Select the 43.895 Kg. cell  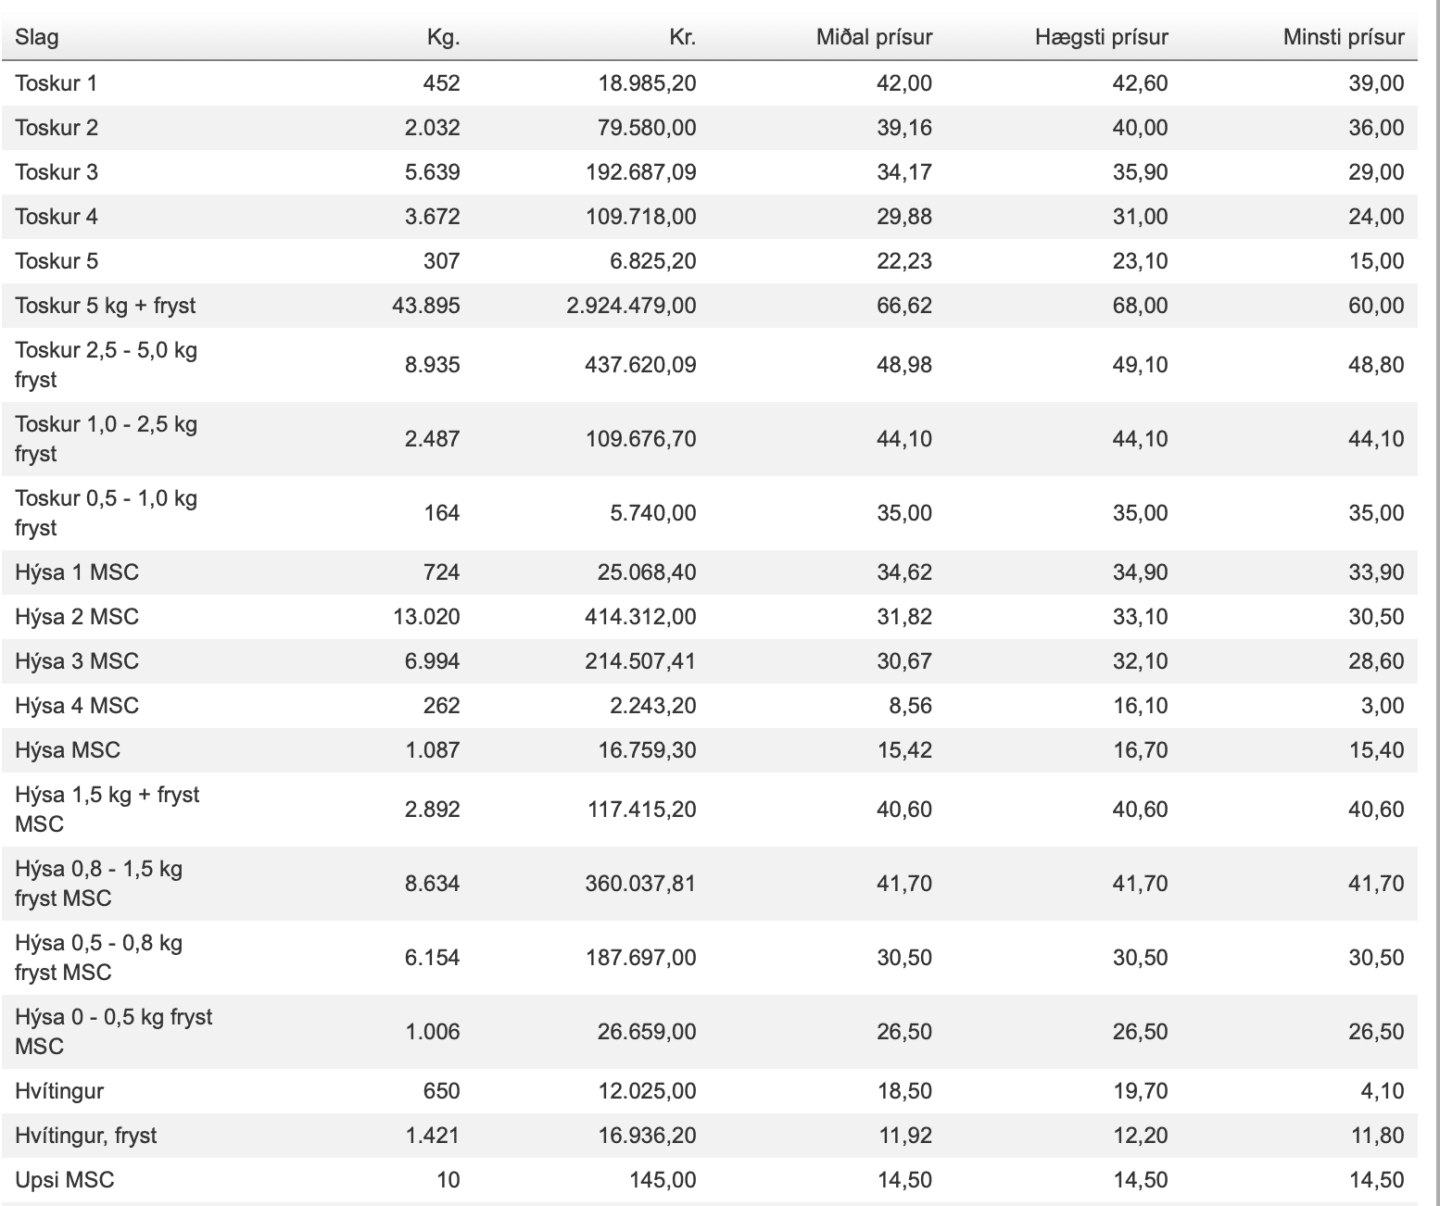pos(426,305)
